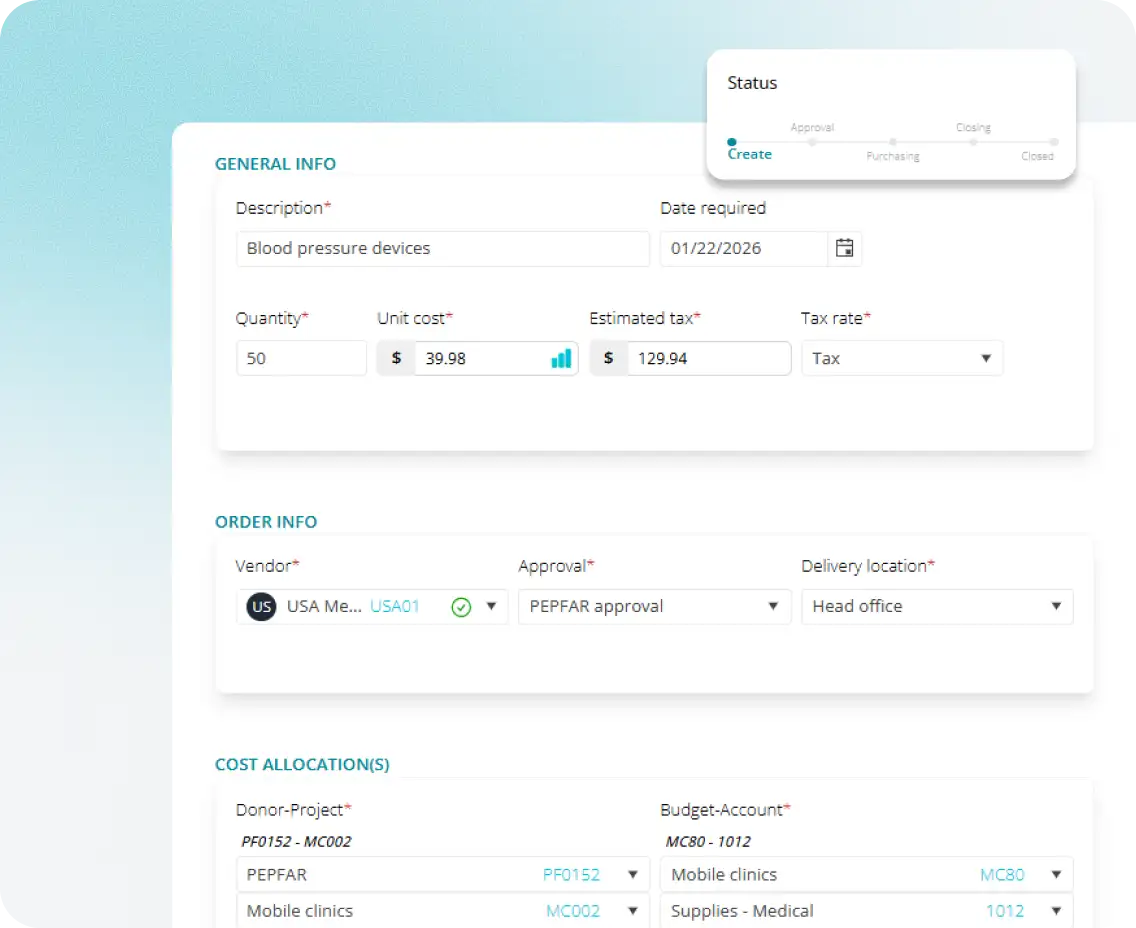Click the Unit cost dollar sign prefix

click(x=396, y=359)
